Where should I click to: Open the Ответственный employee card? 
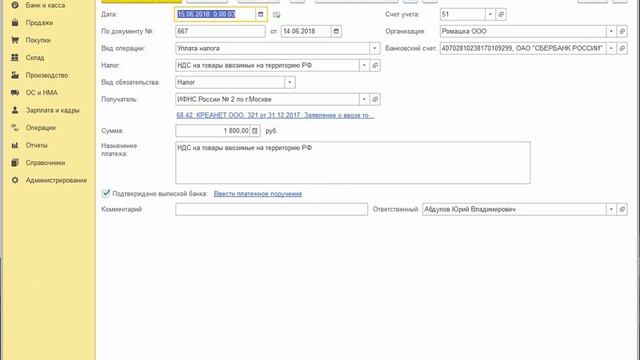622,209
